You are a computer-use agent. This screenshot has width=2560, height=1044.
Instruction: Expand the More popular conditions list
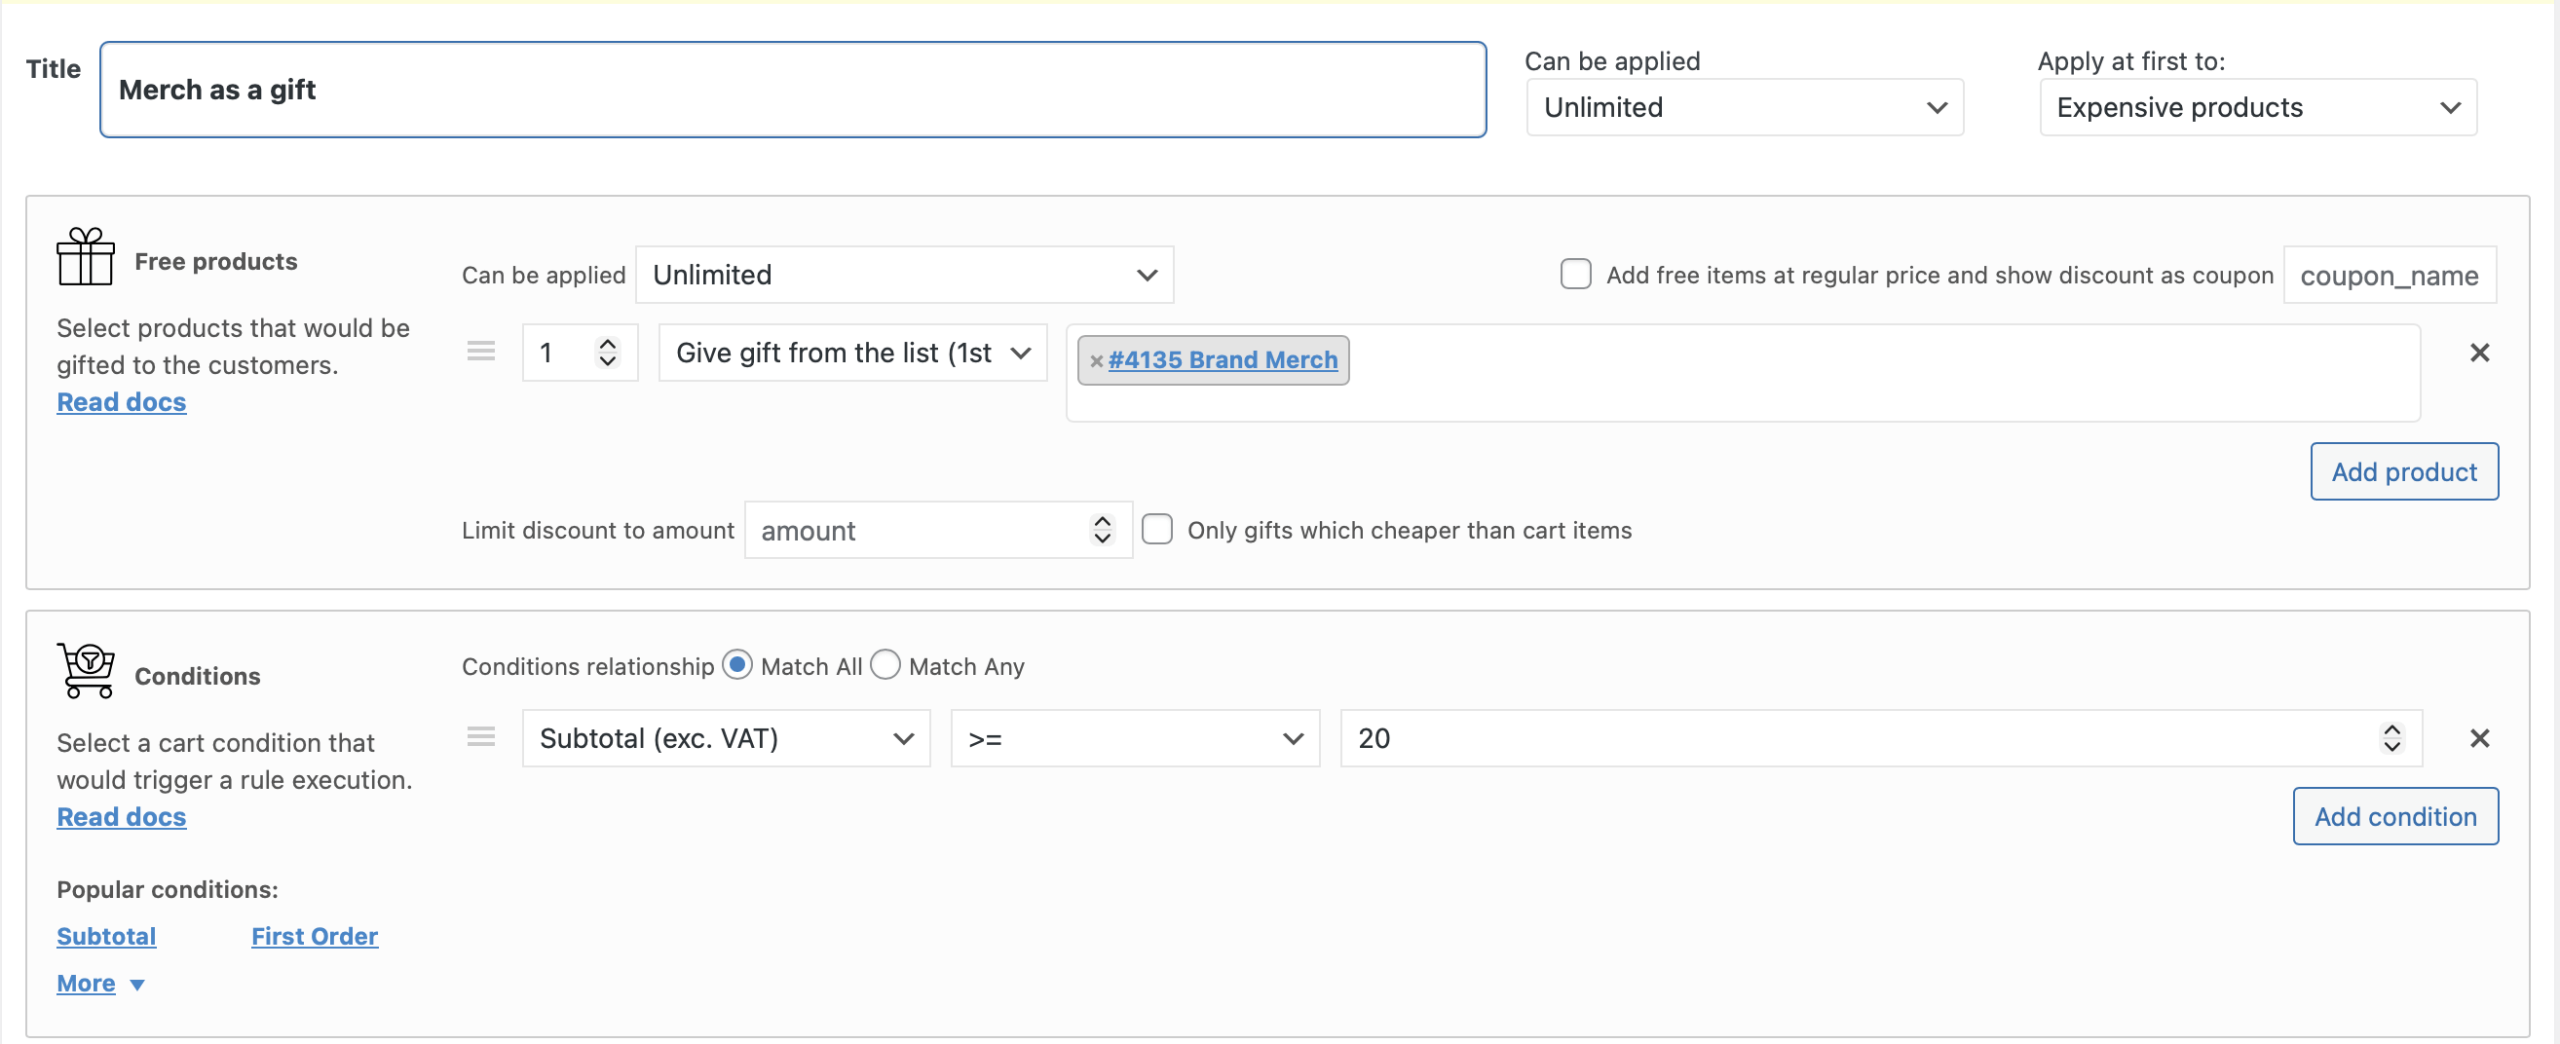pos(100,984)
